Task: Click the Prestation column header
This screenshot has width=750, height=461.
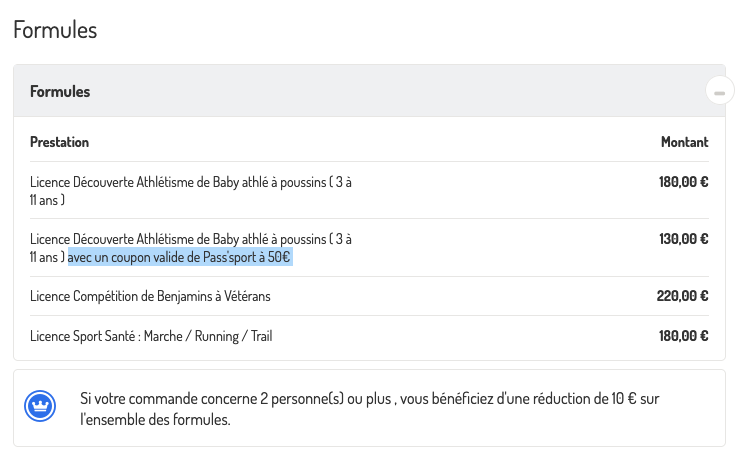Action: point(59,142)
